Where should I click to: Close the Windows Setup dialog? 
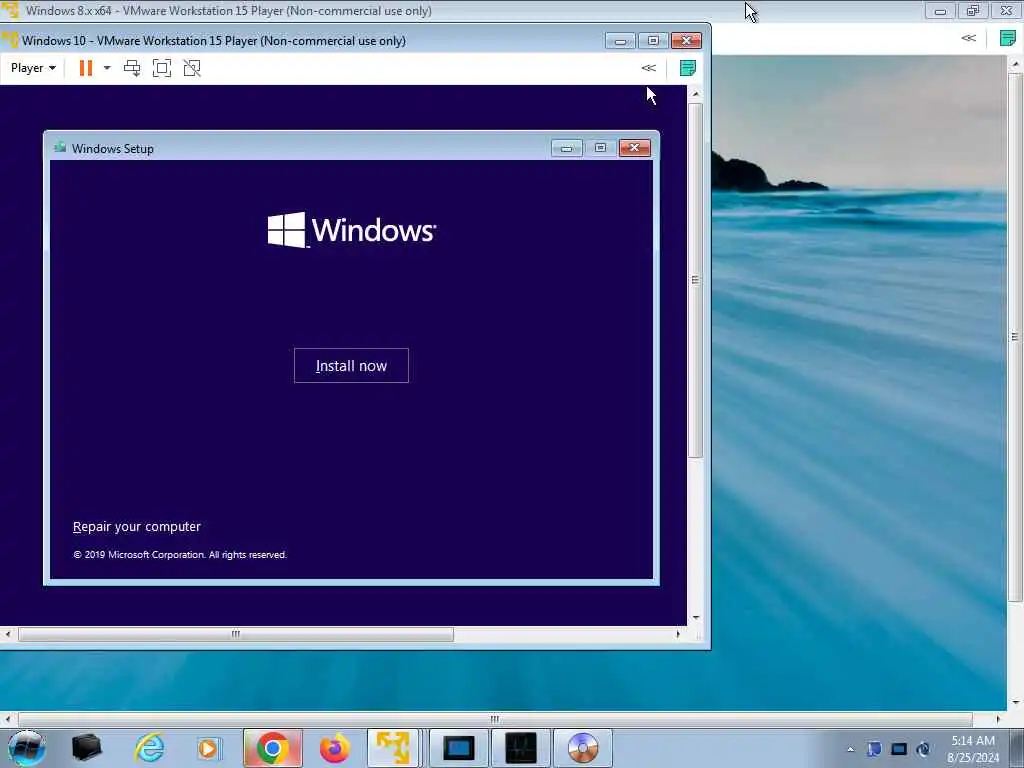tap(634, 148)
